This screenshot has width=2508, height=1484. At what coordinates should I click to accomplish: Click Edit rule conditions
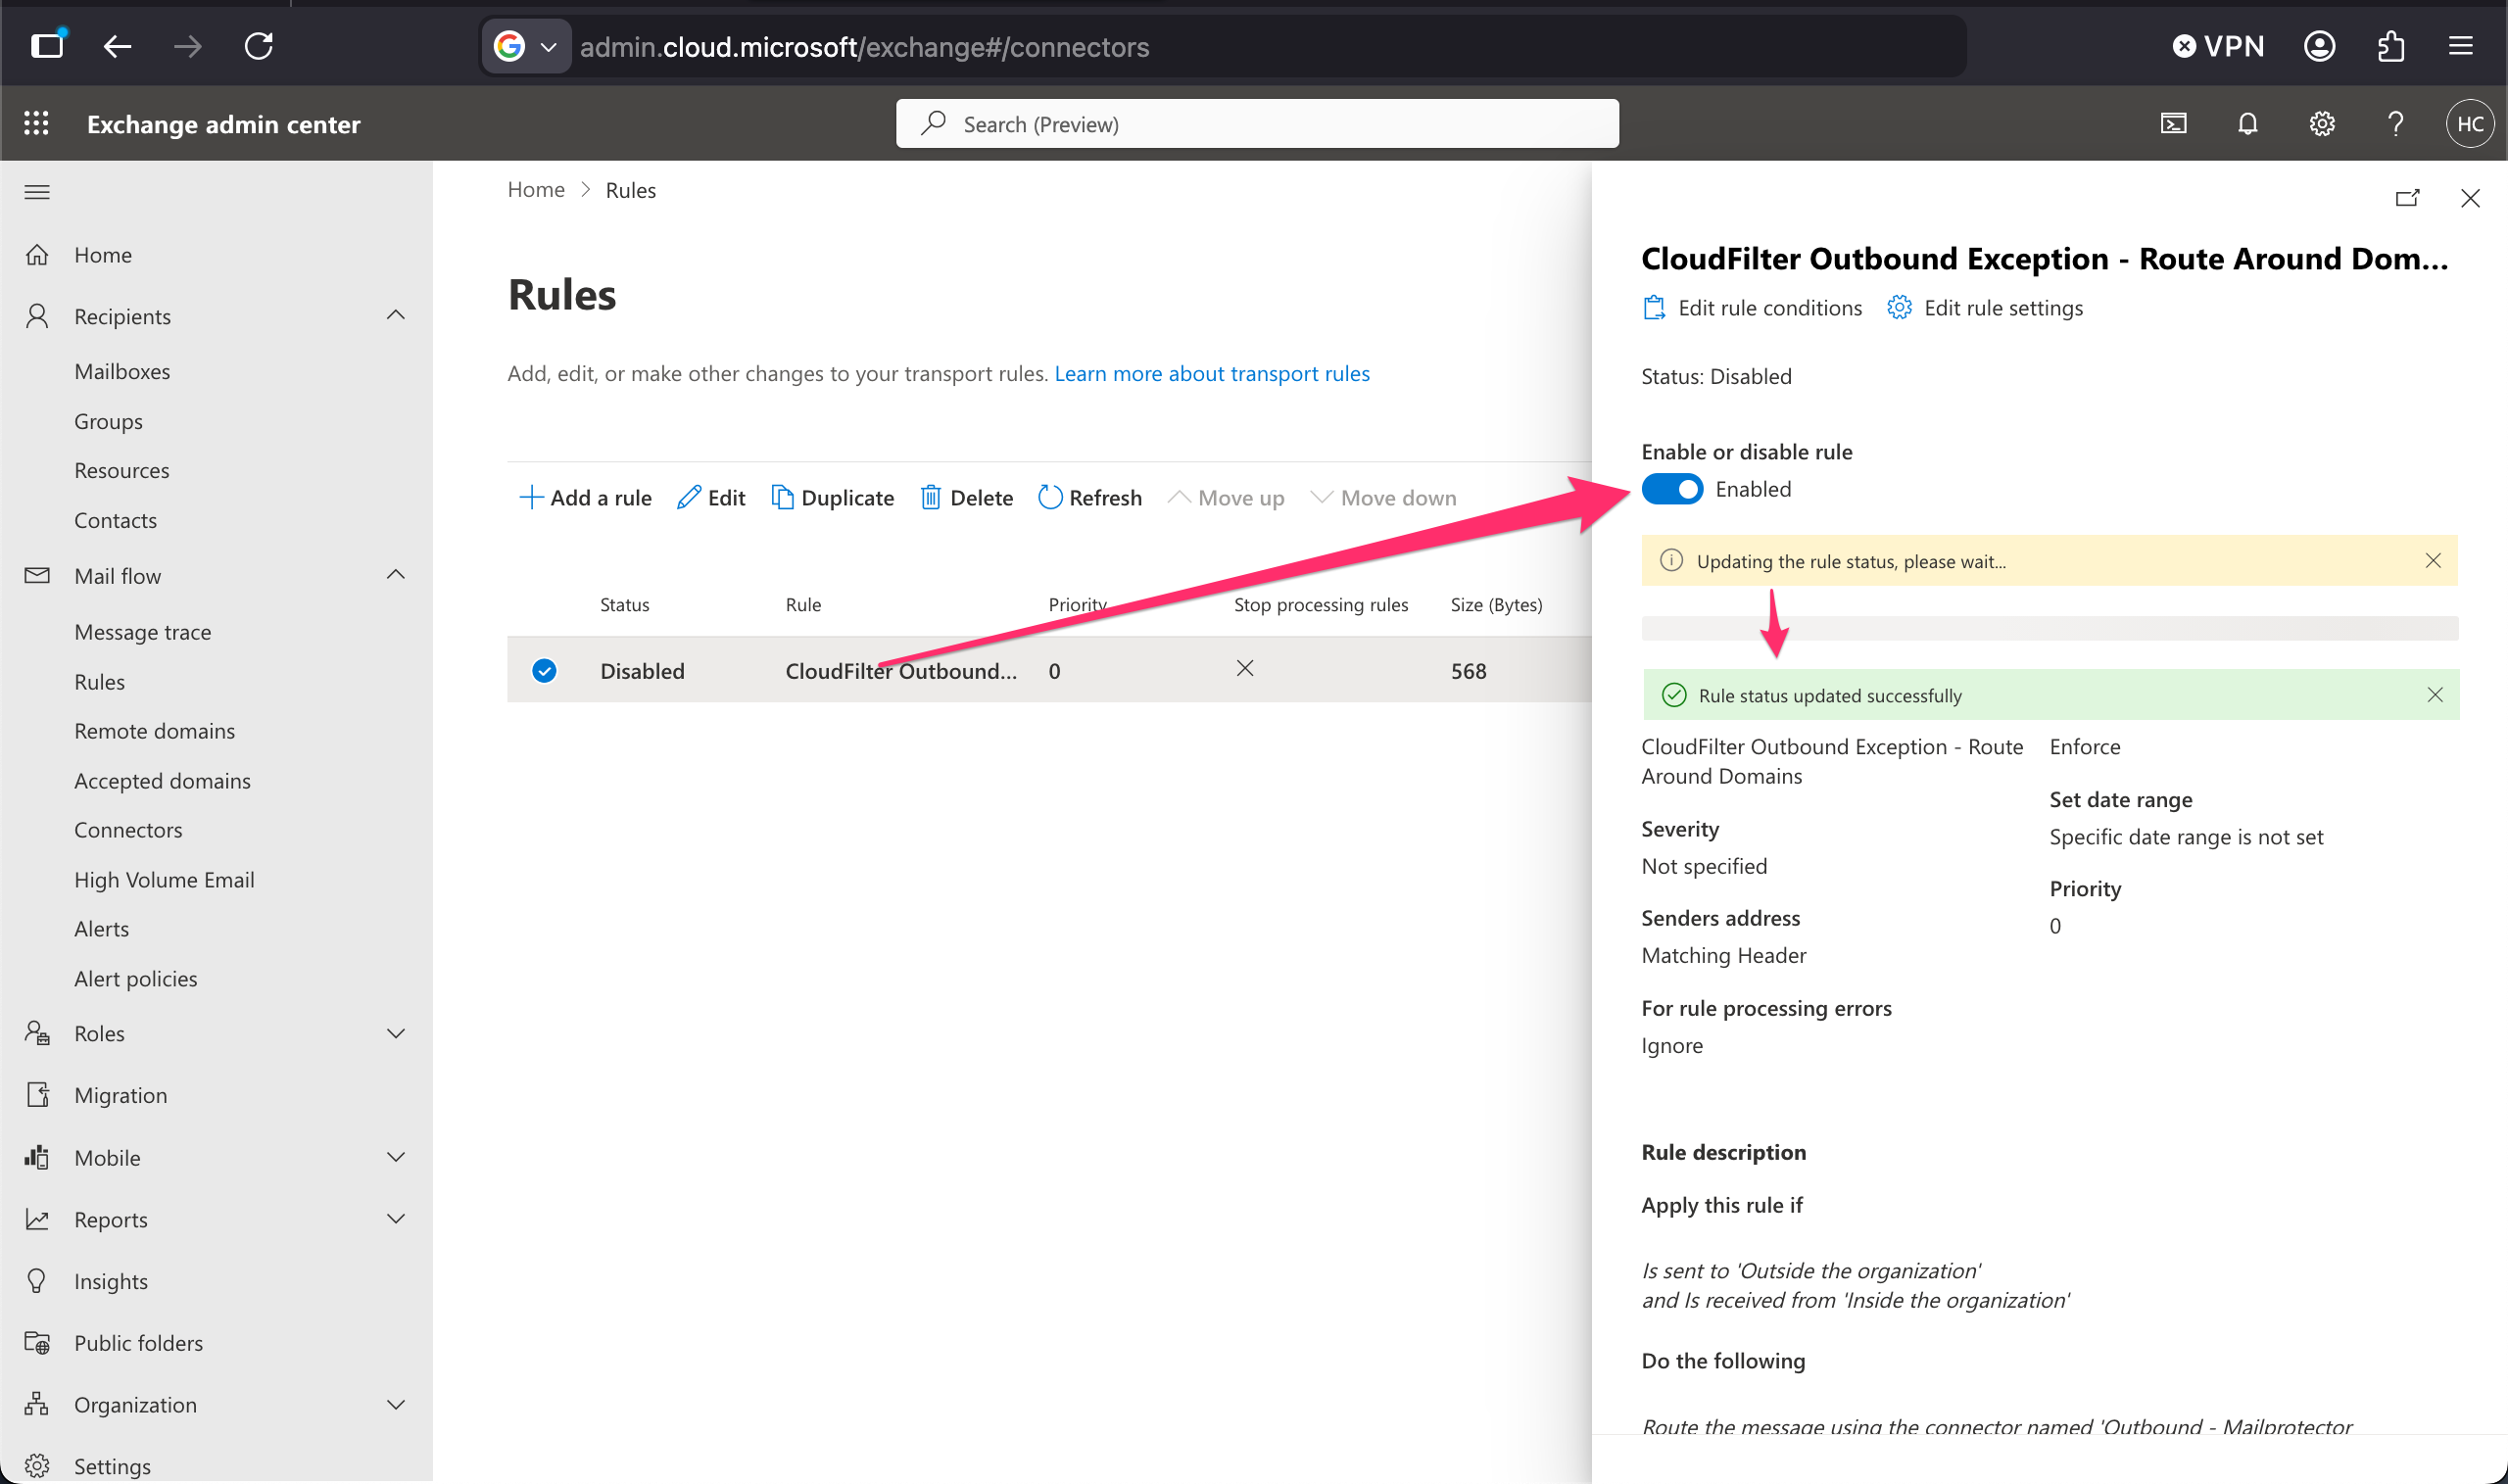[1752, 308]
